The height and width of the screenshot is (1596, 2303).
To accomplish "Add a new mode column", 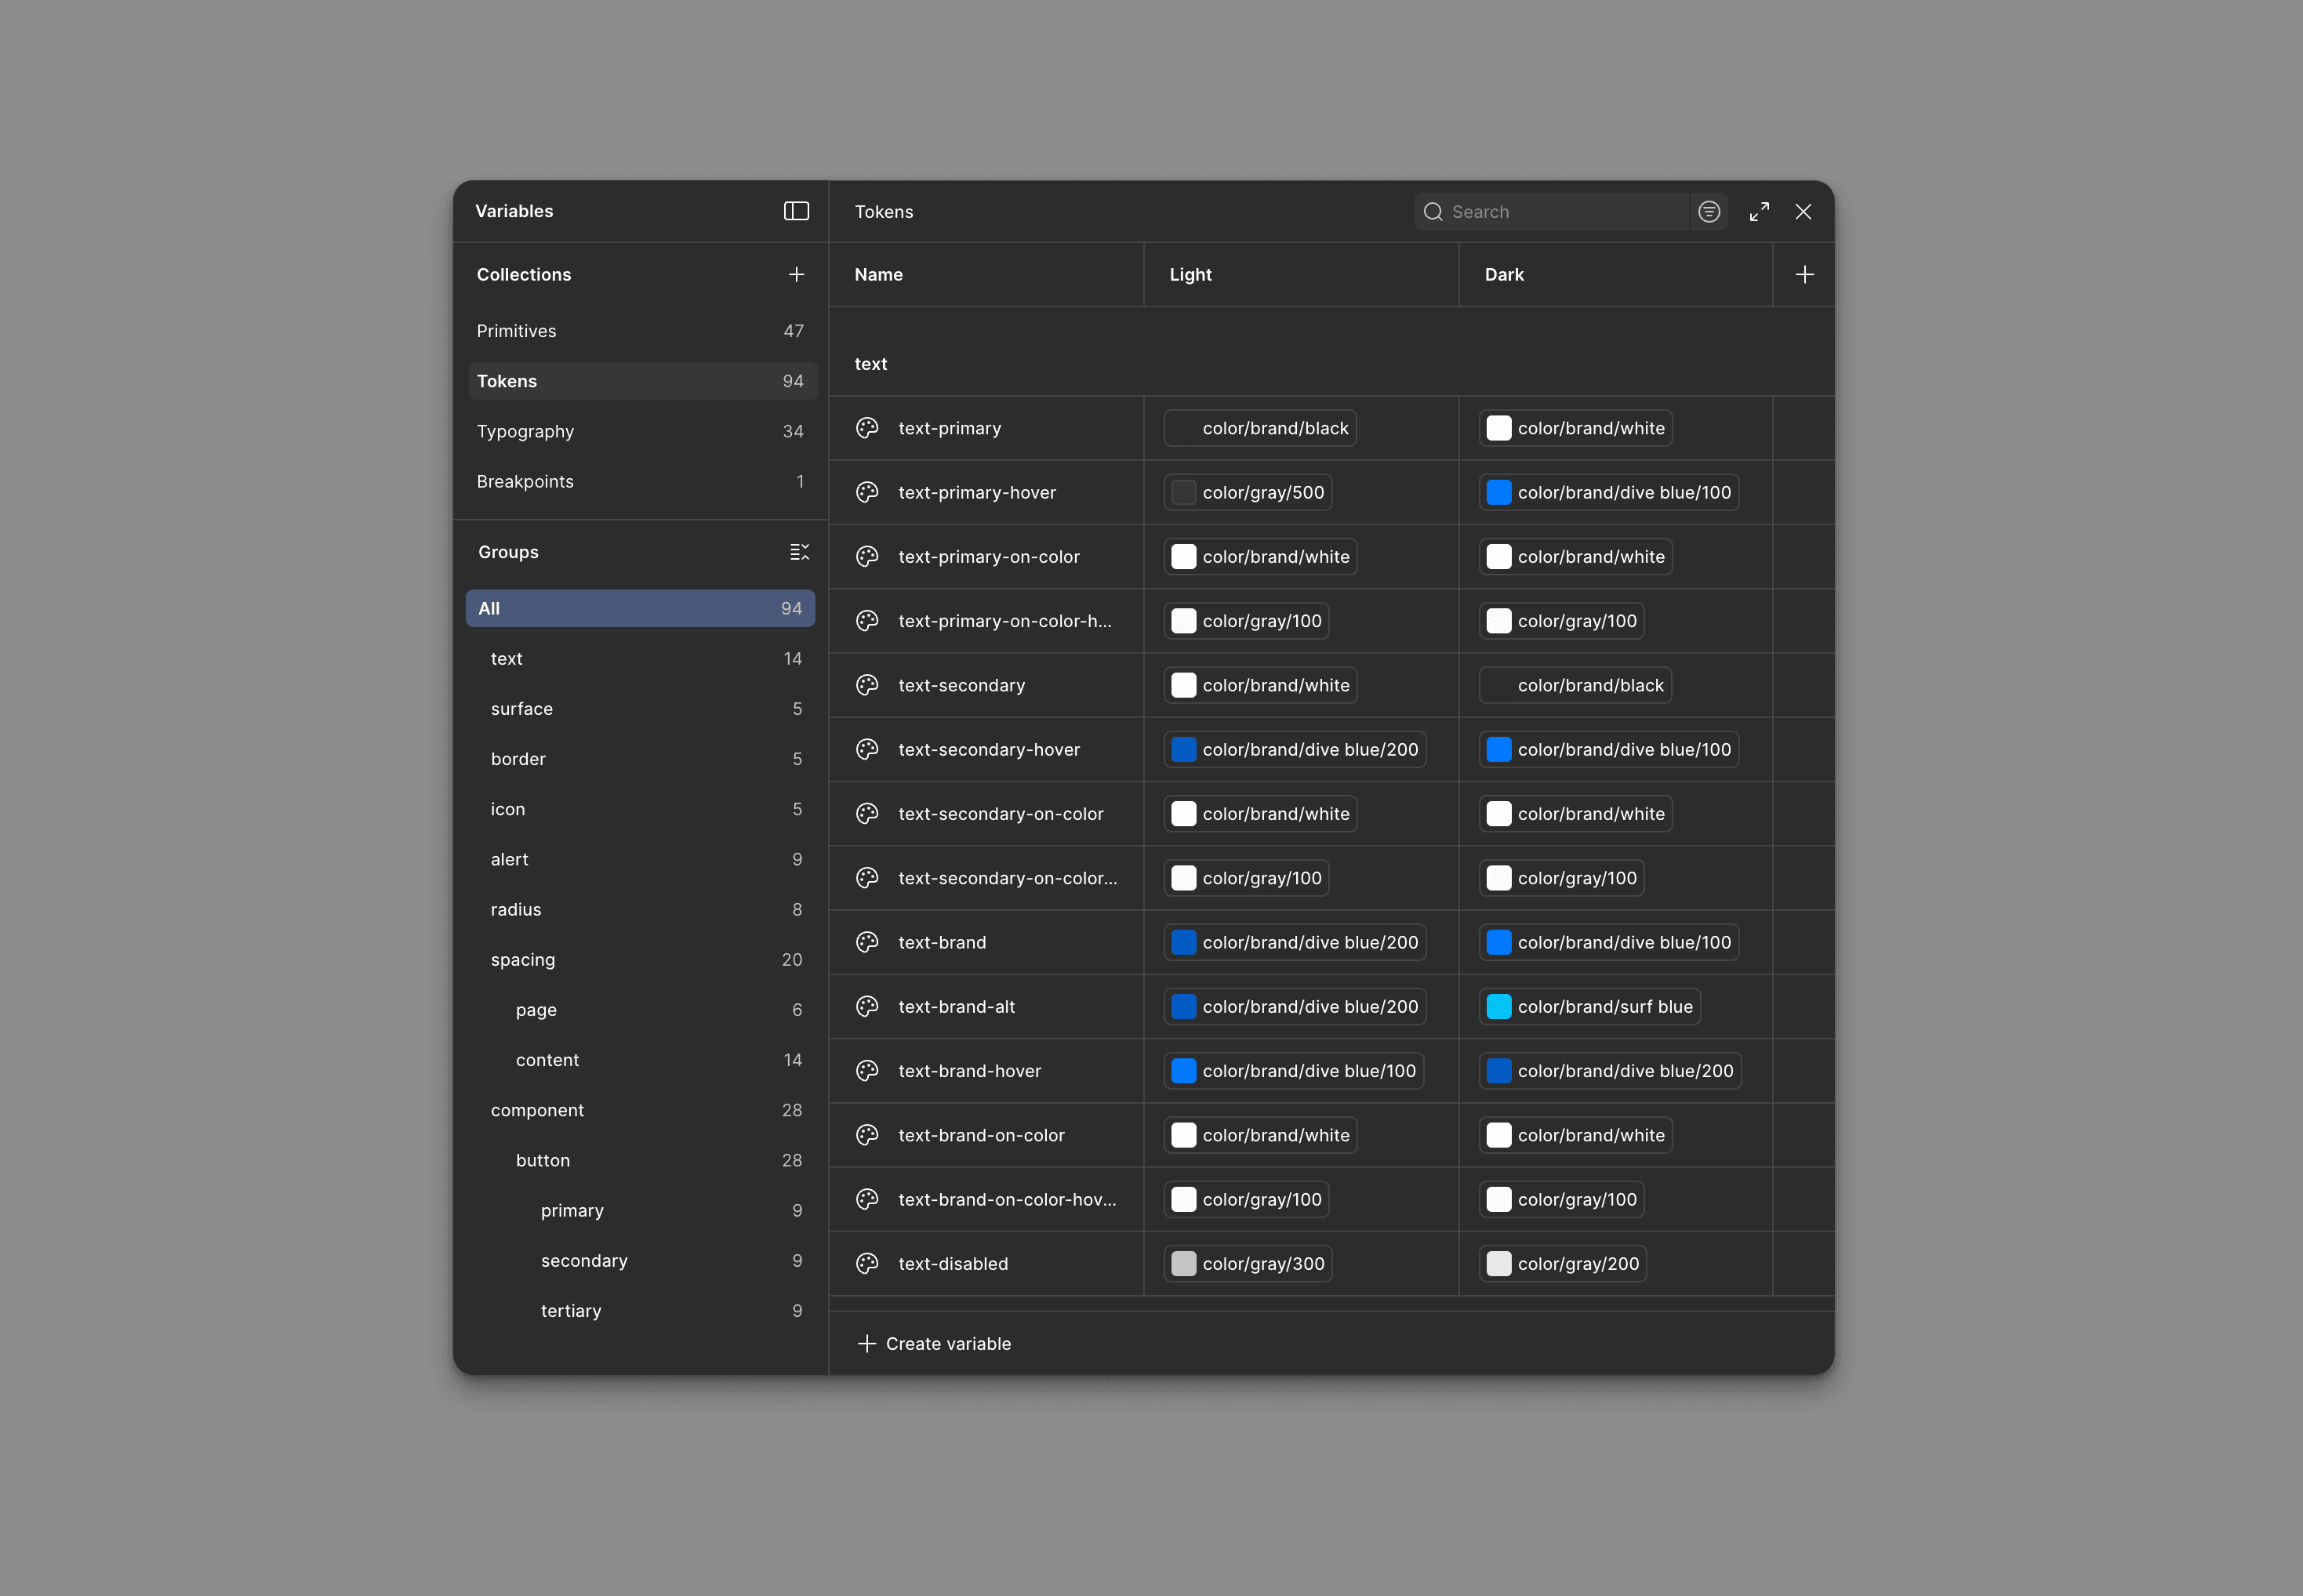I will 1804,274.
